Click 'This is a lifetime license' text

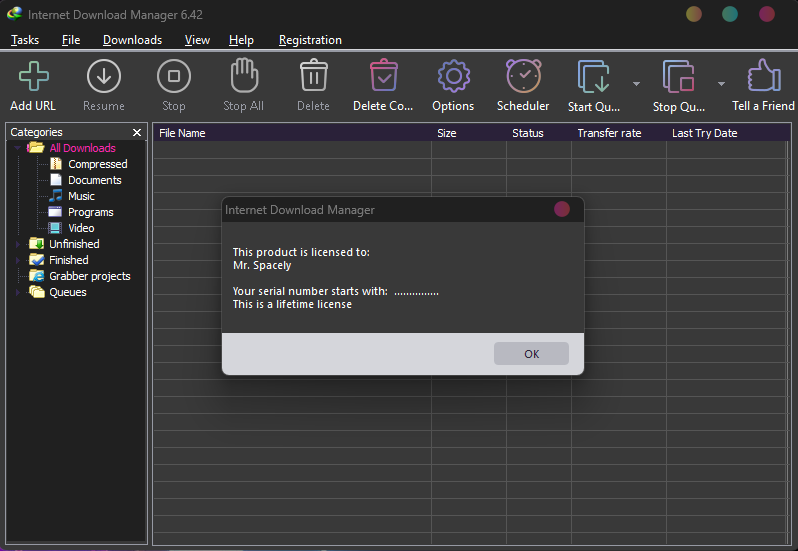[292, 304]
